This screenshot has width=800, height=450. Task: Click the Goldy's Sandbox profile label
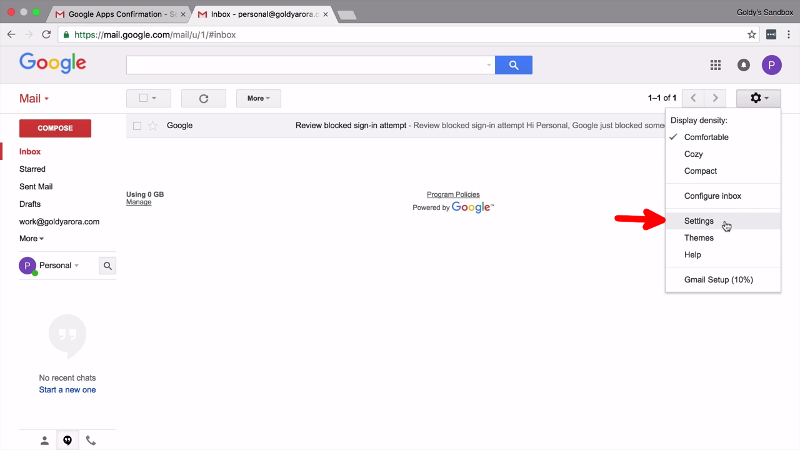[764, 12]
